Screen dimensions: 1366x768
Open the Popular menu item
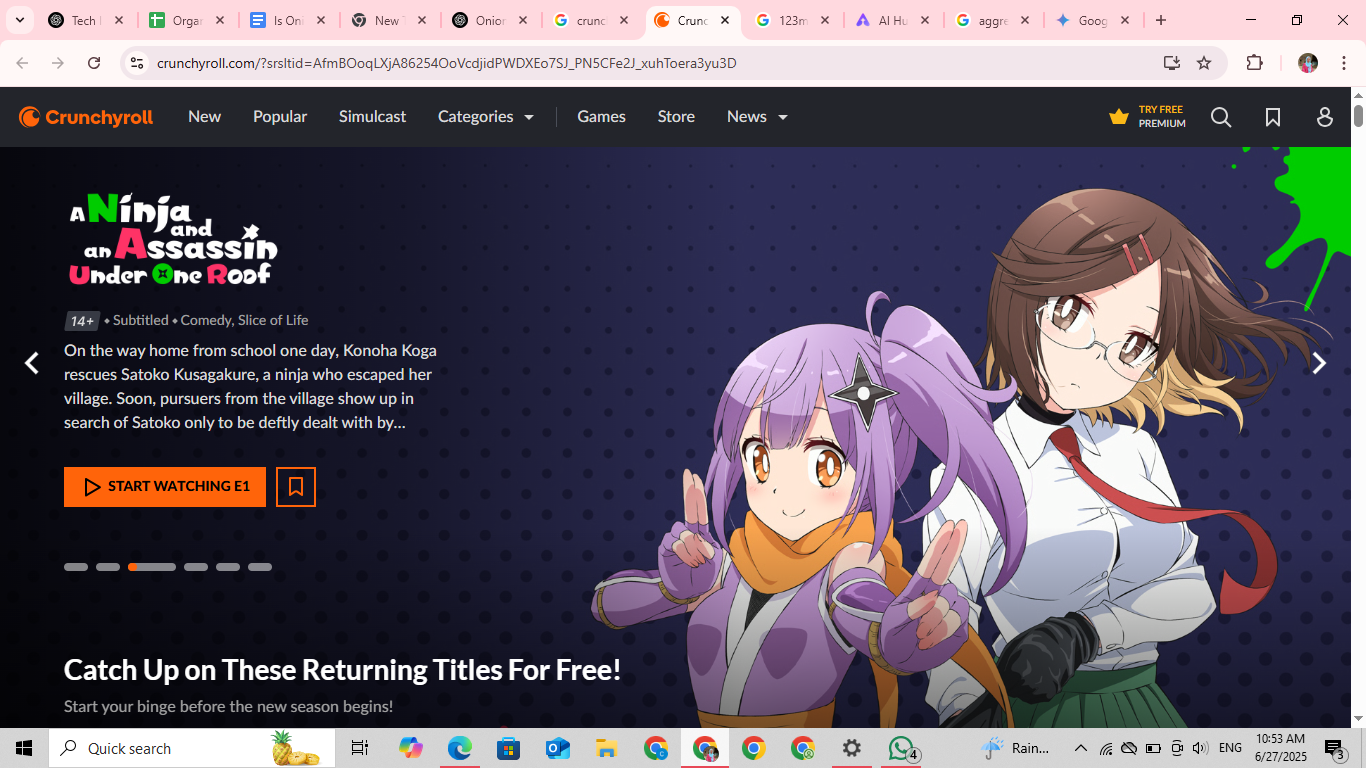pos(280,117)
